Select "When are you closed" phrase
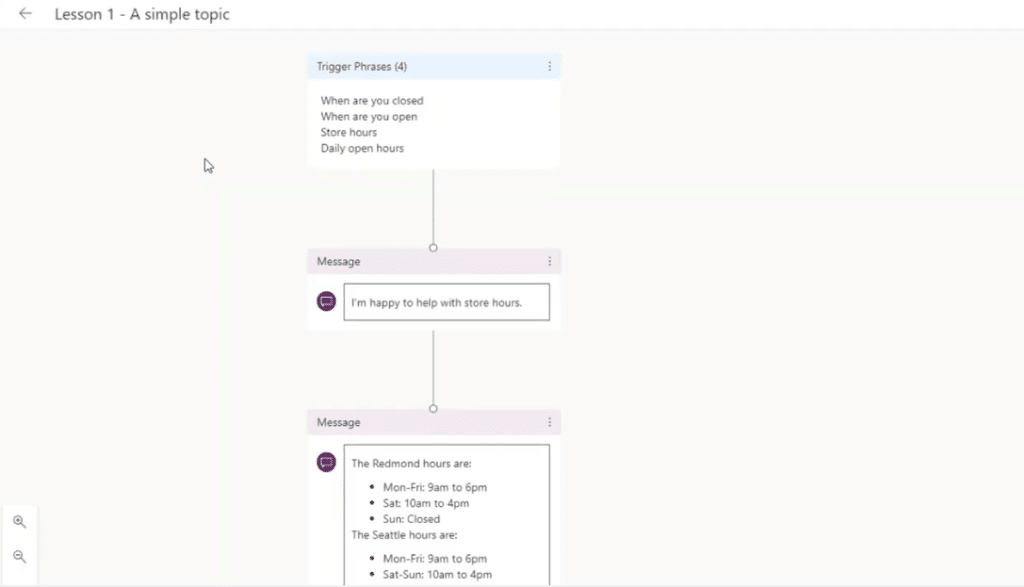The height and width of the screenshot is (587, 1024). click(372, 101)
